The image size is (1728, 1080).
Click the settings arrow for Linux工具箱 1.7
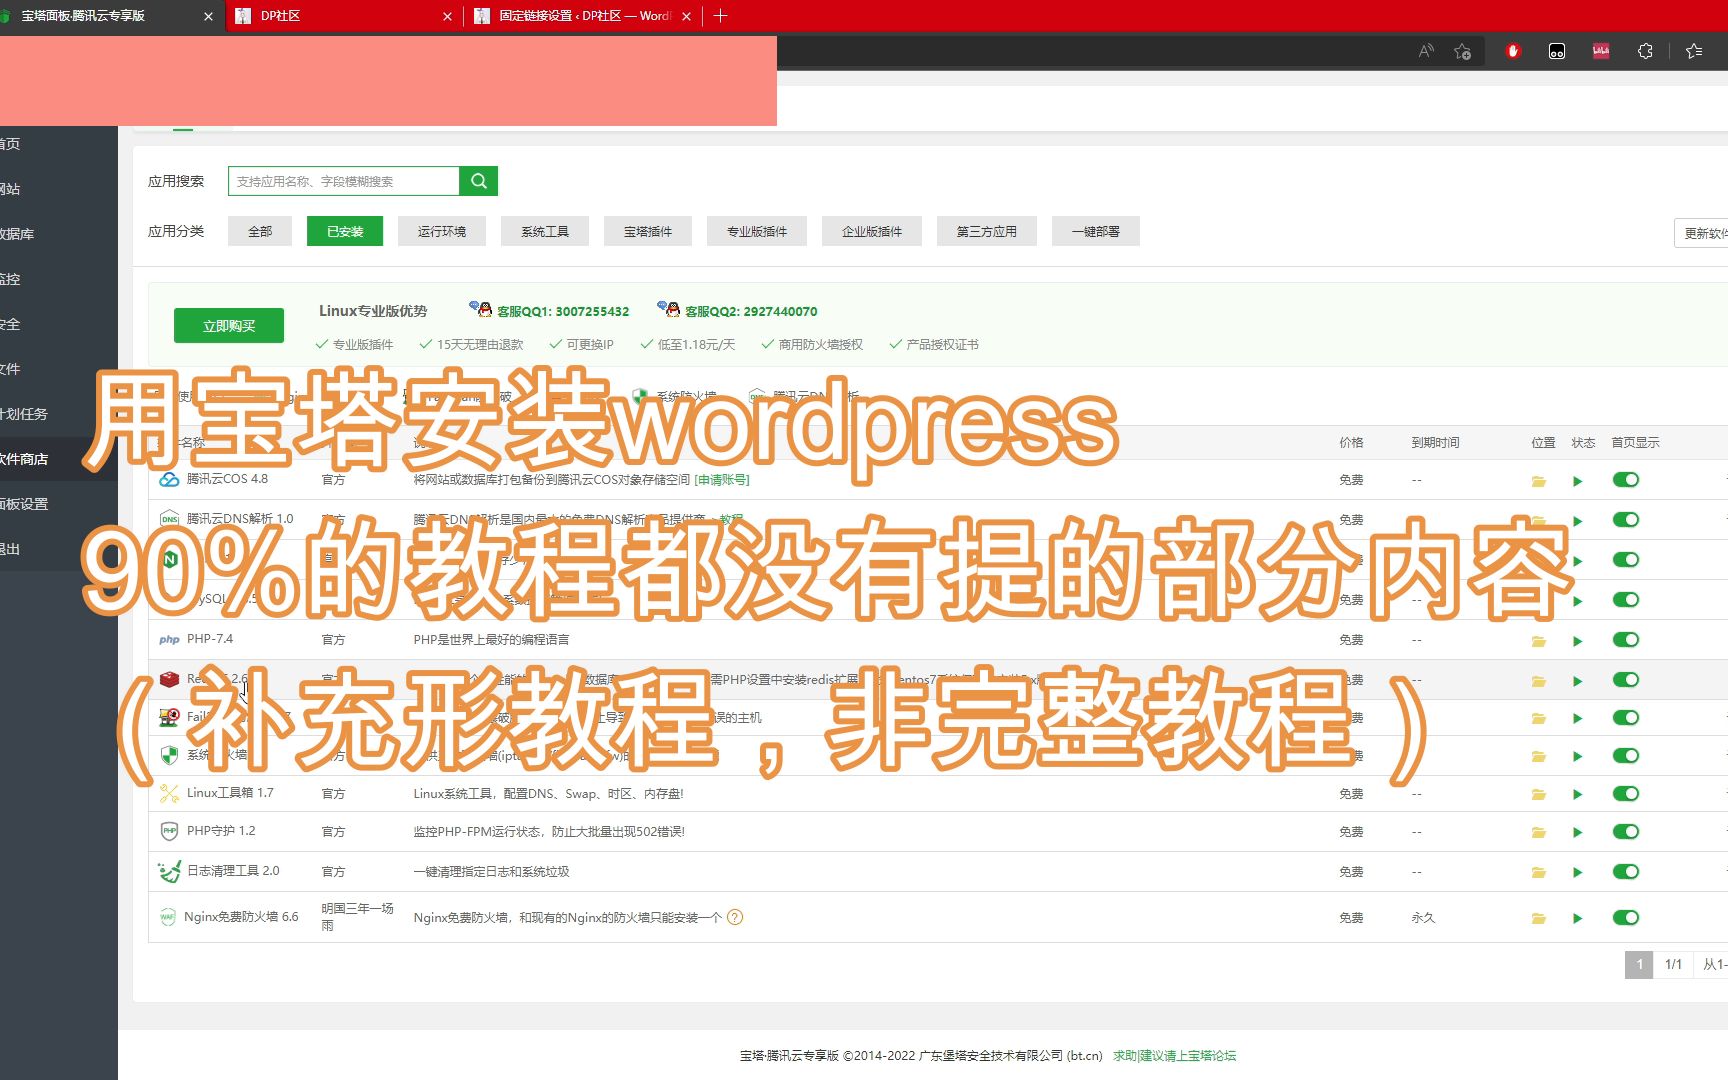[1578, 795]
